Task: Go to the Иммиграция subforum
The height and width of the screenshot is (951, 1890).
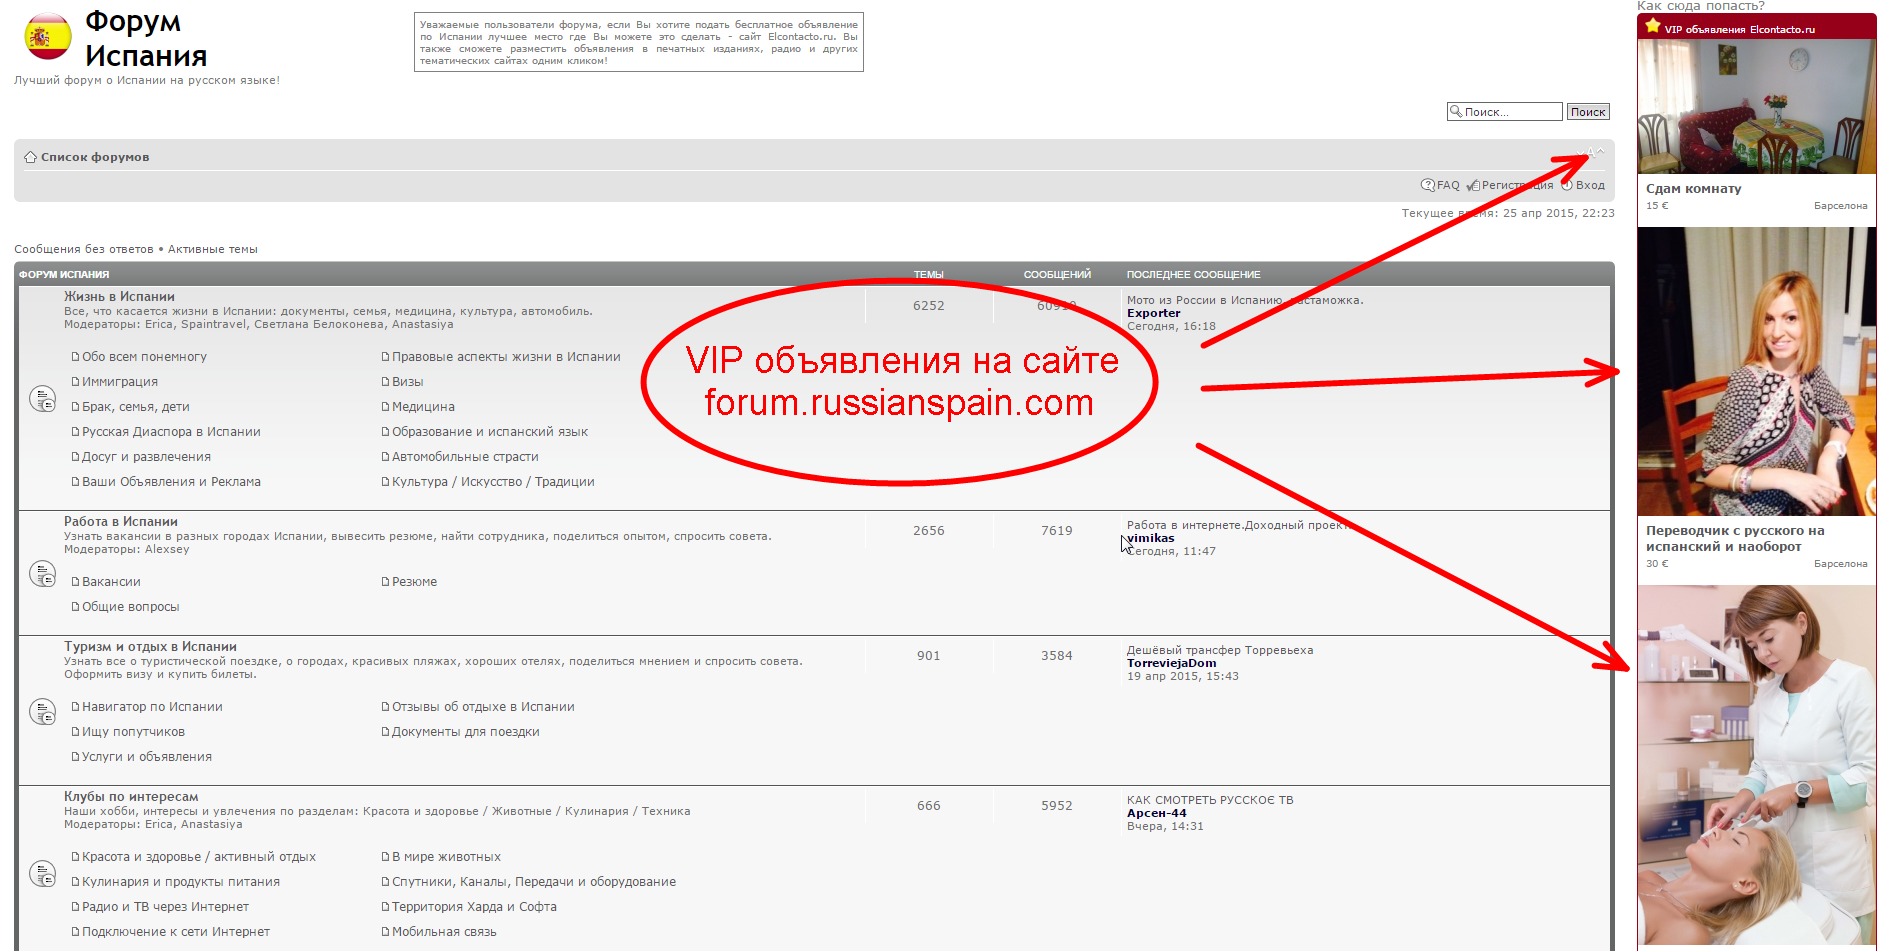Action: 119,382
